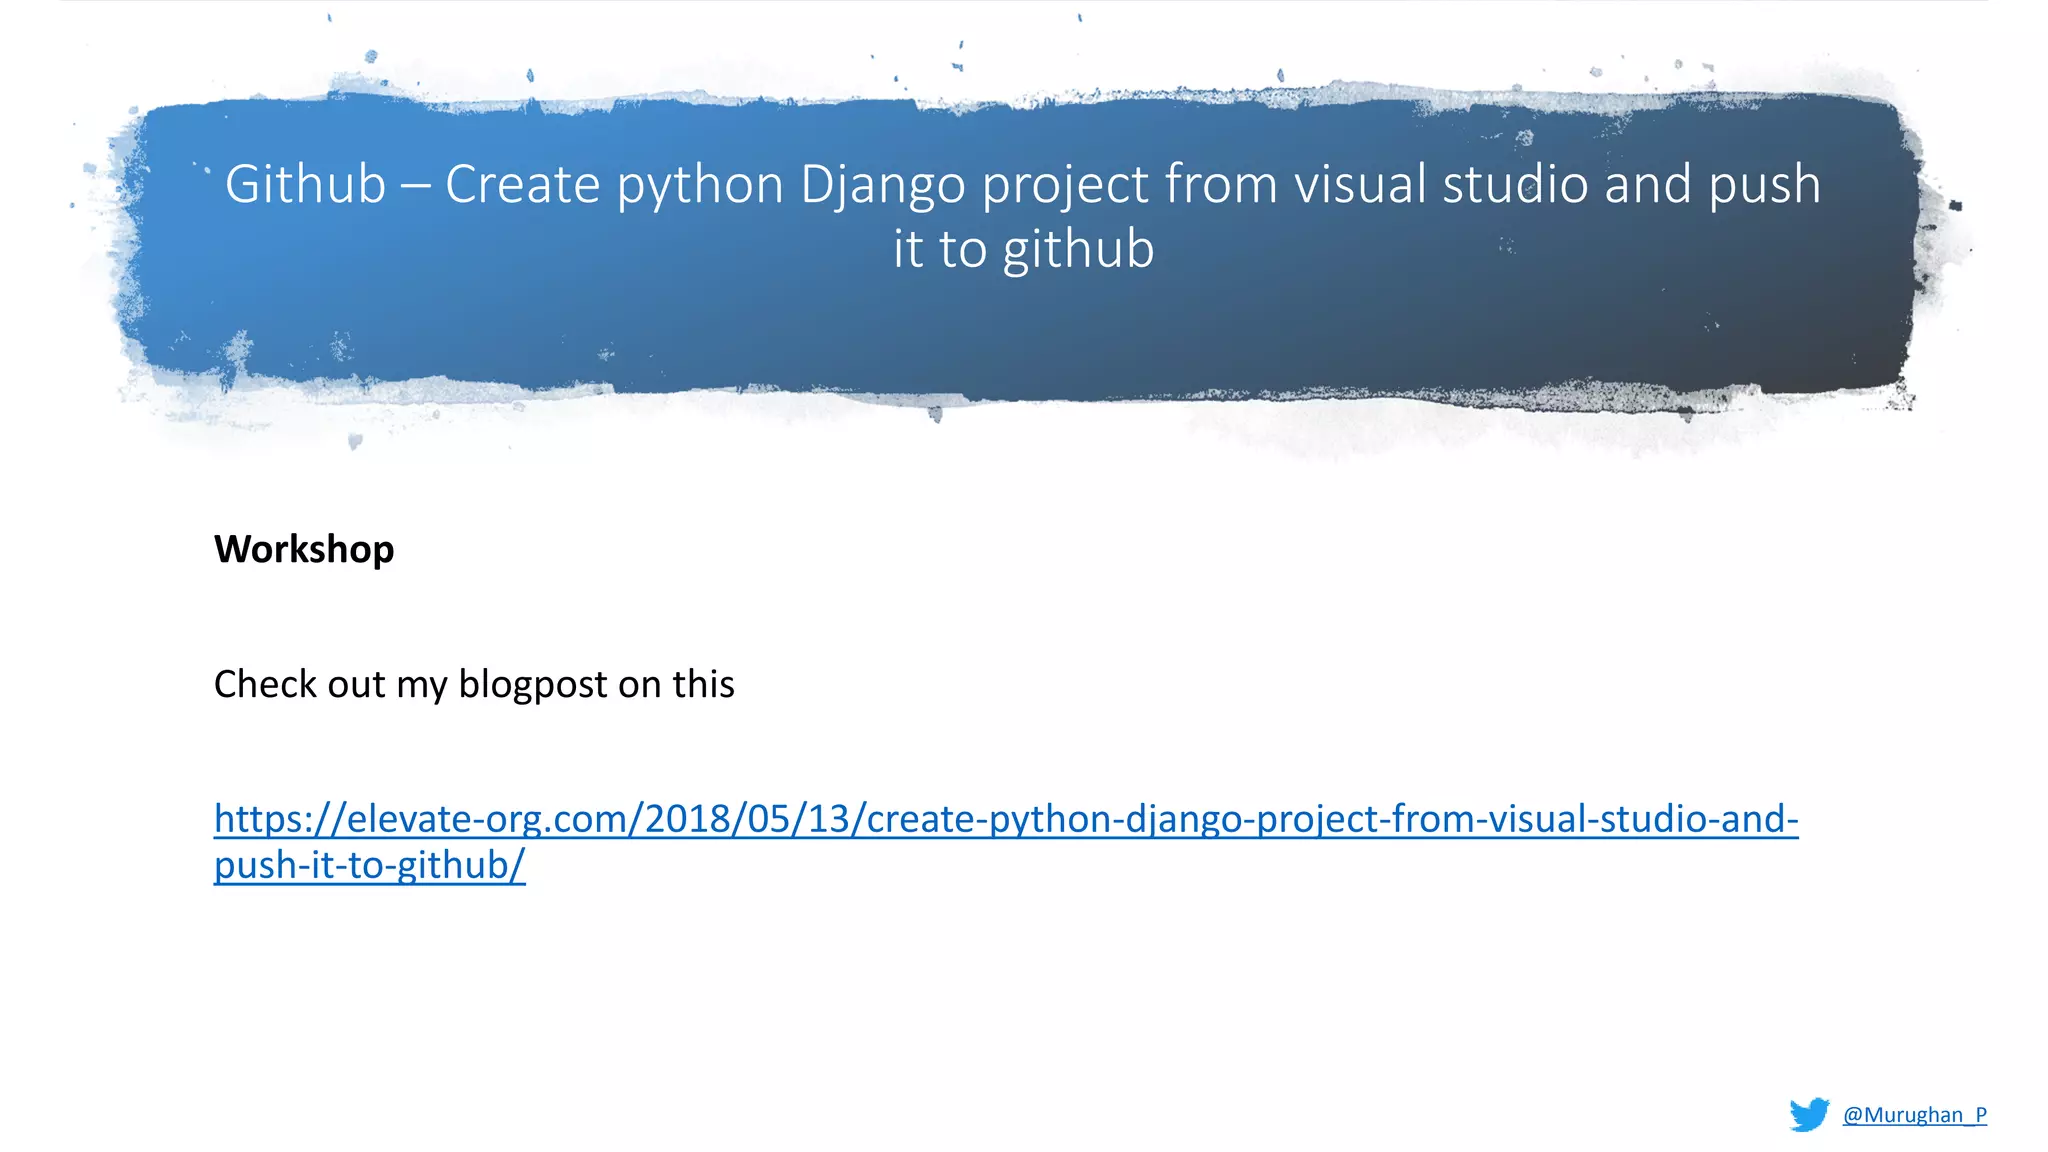The height and width of the screenshot is (1152, 2048).
Task: Select the bold Workshop heading
Action: click(304, 549)
